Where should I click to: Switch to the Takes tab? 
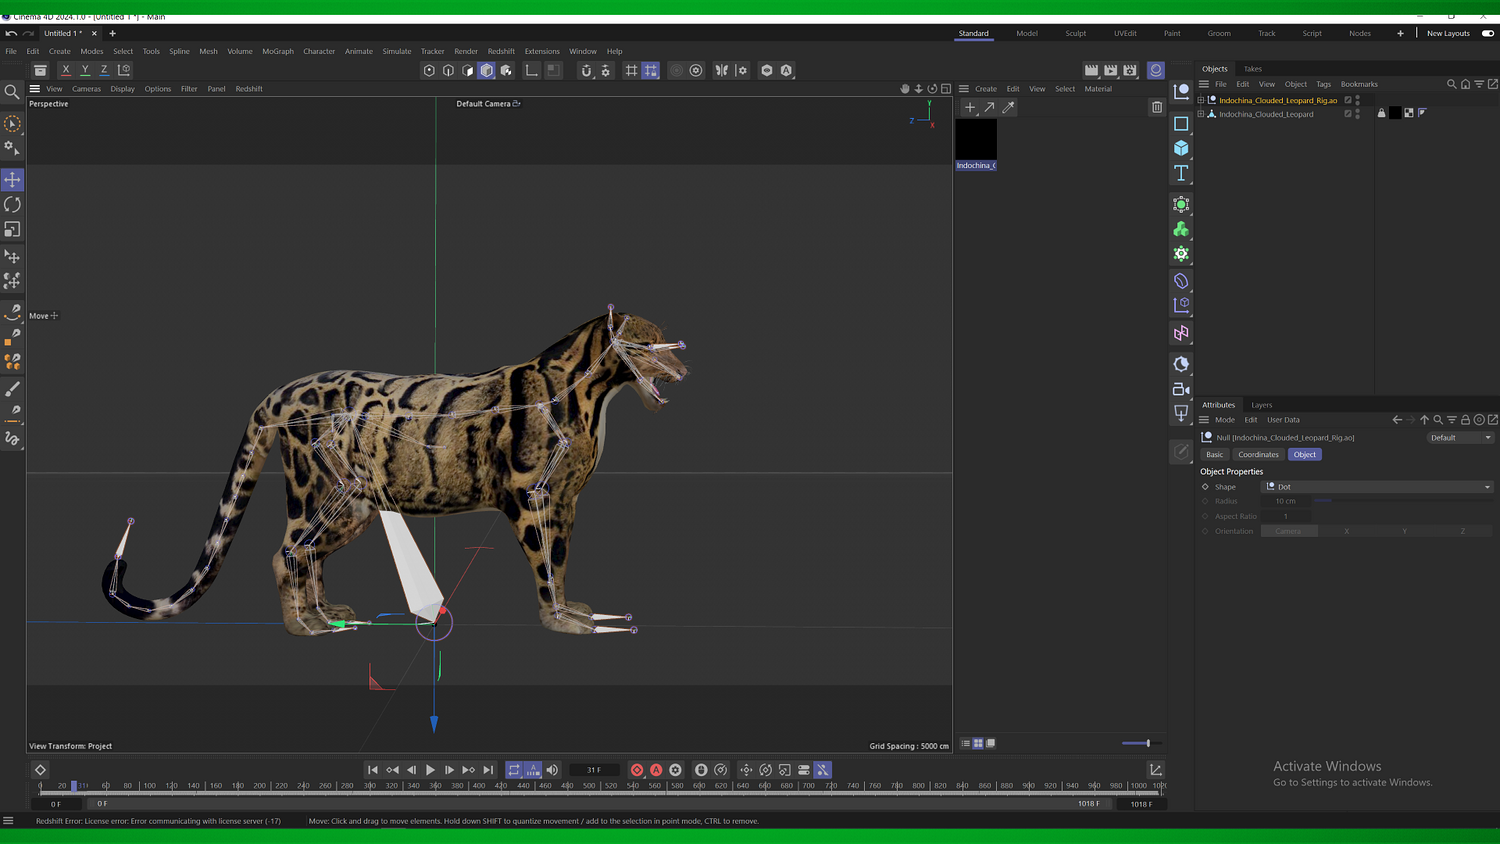(x=1253, y=69)
